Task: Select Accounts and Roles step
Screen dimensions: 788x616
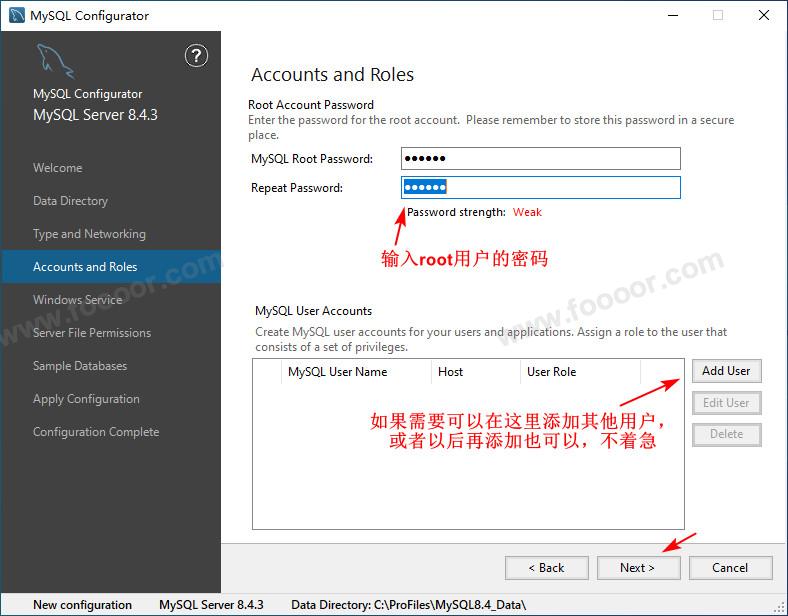Action: [85, 267]
